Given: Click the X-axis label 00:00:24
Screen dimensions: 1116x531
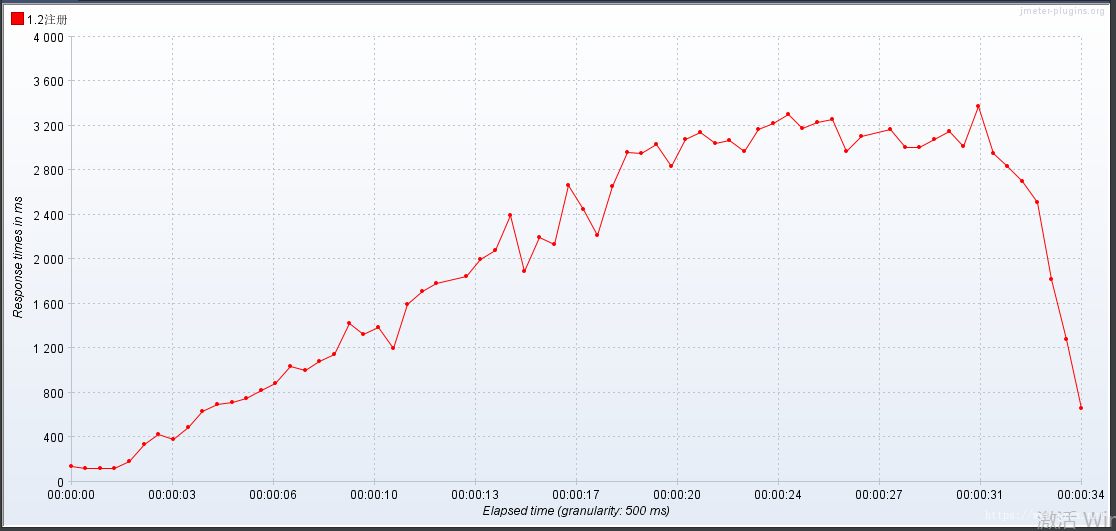Looking at the screenshot, I should 779,495.
